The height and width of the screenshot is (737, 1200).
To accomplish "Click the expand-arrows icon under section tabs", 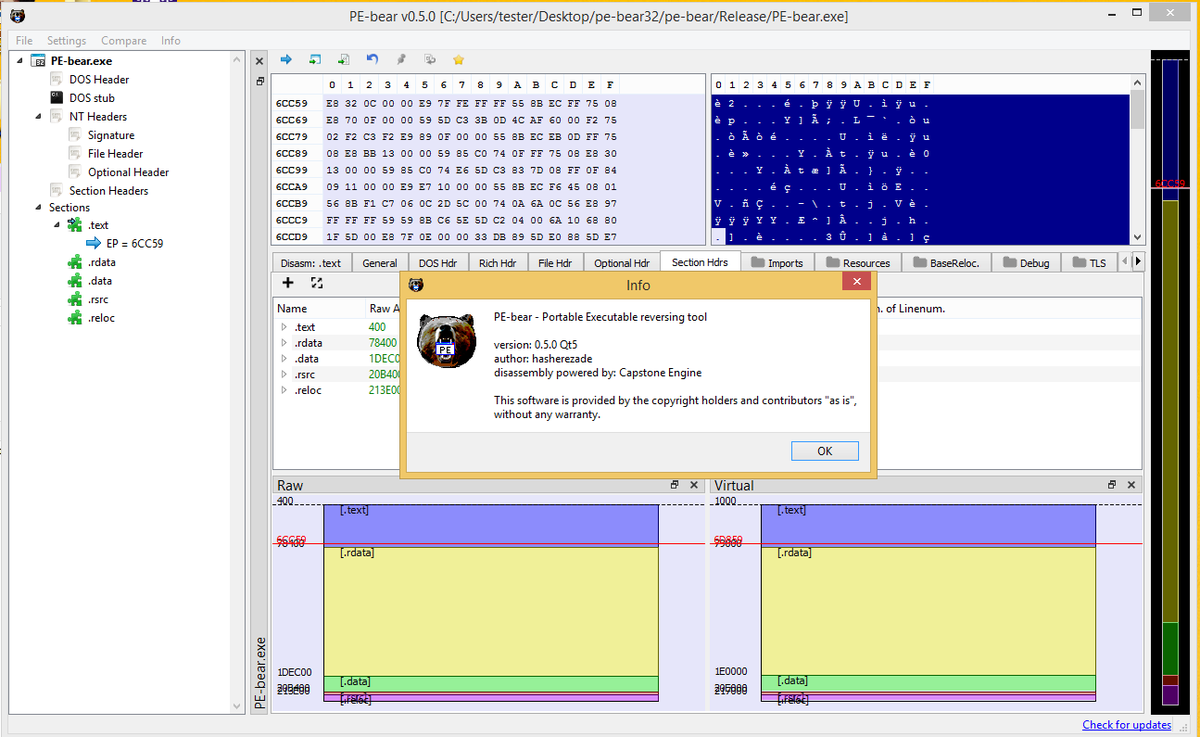I will click(x=317, y=283).
